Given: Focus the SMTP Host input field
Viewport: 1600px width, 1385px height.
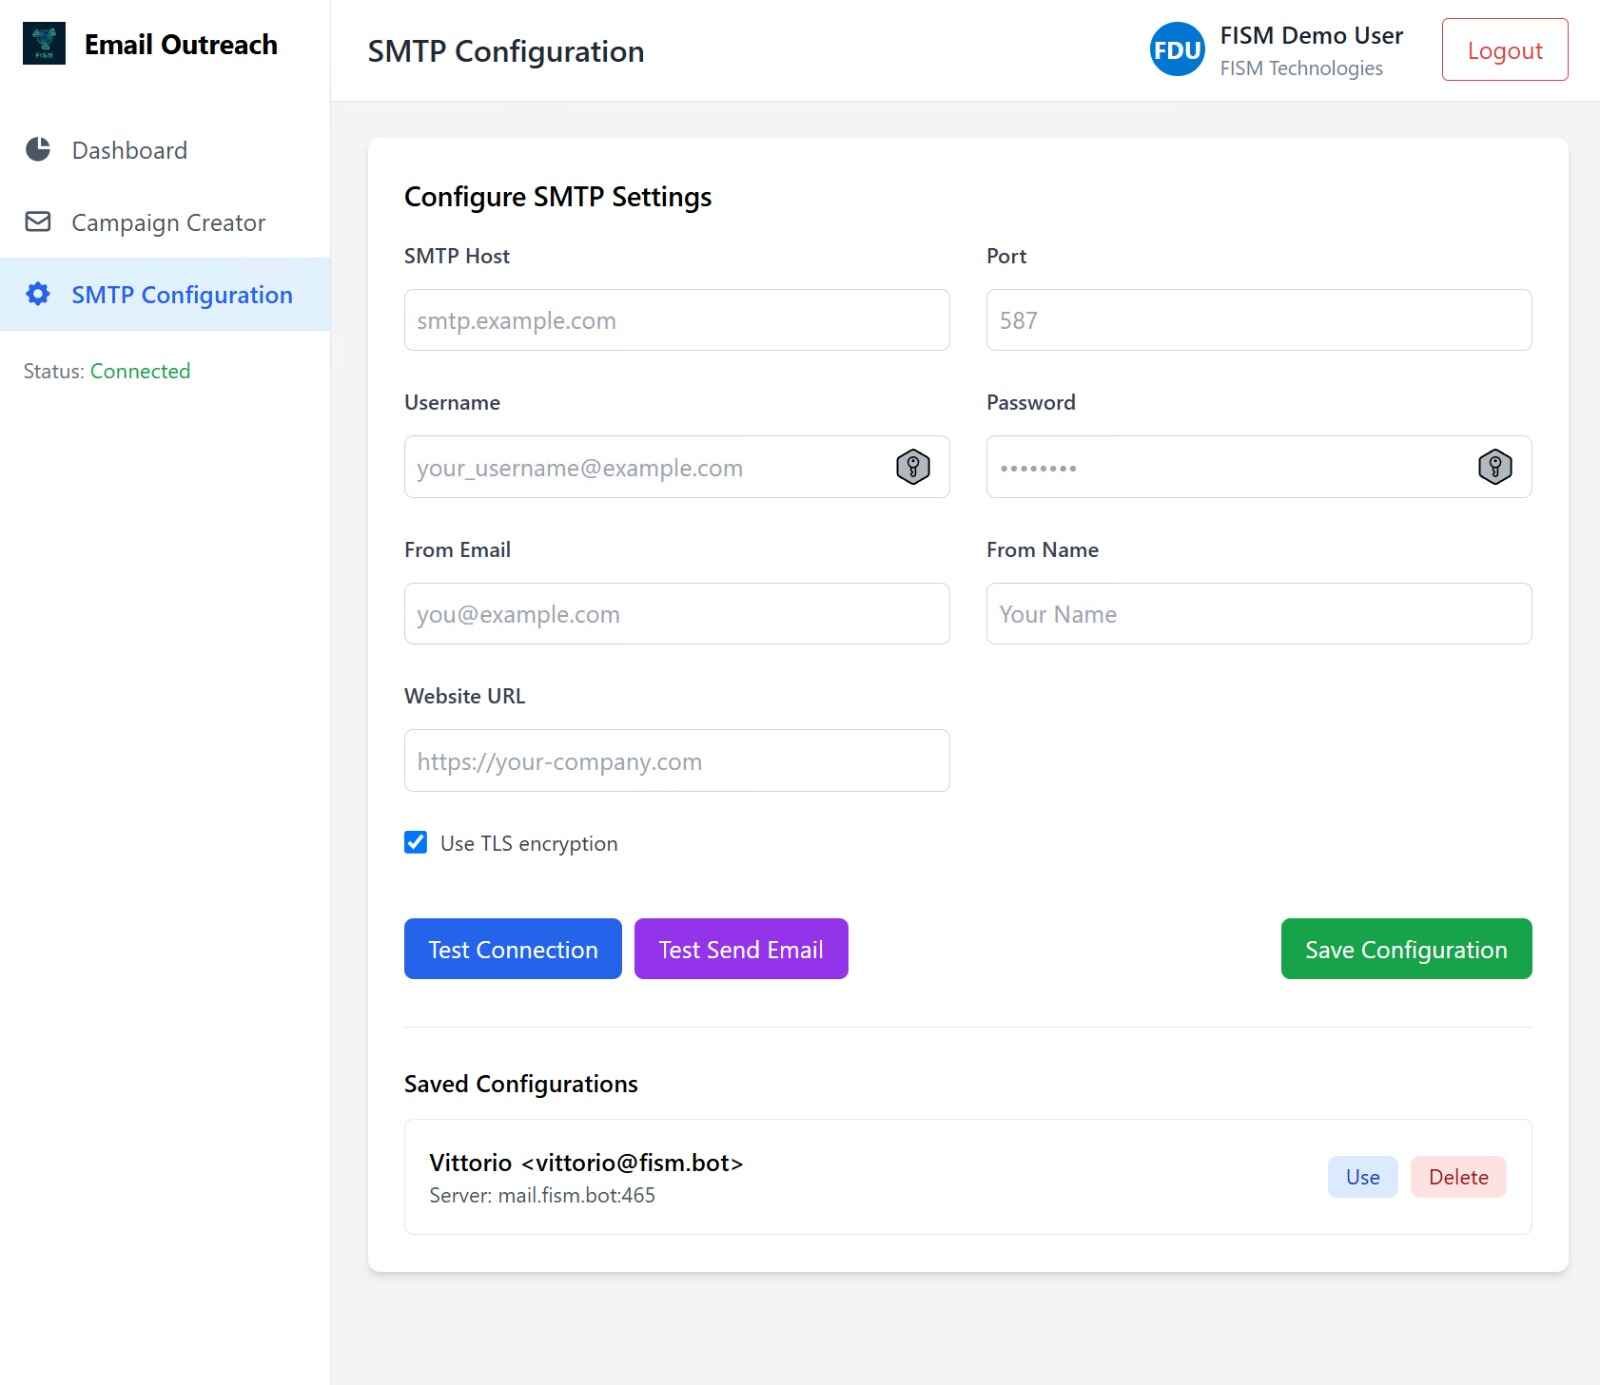Looking at the screenshot, I should click(676, 320).
